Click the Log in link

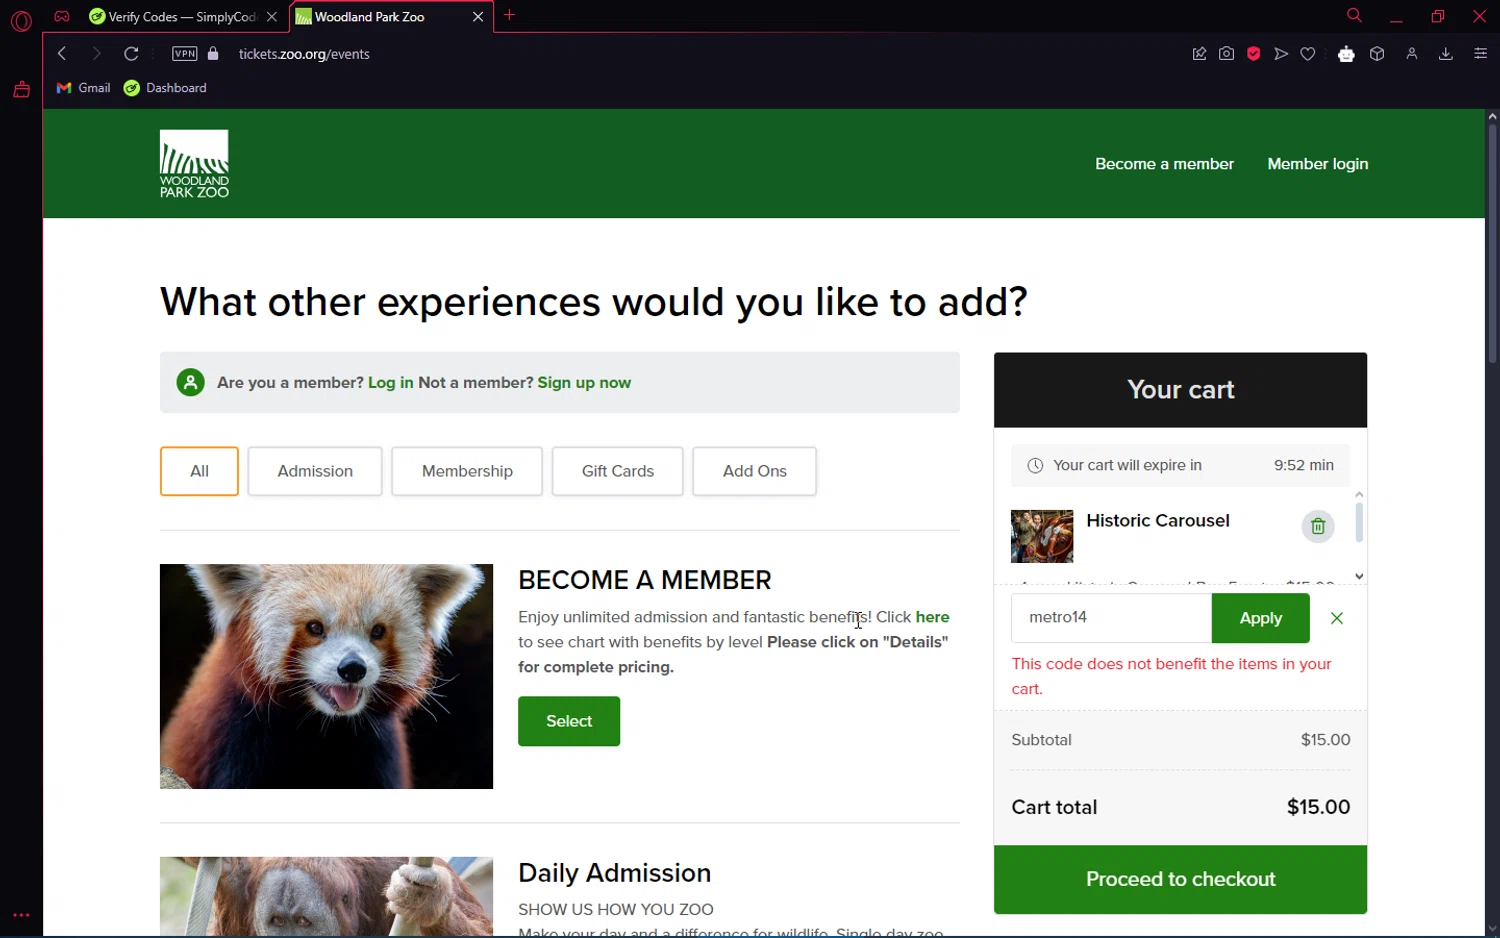point(390,383)
